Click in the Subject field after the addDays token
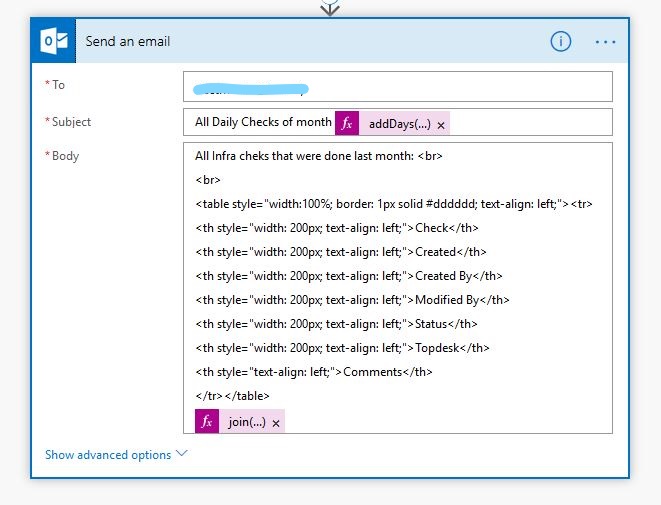Viewport: 661px width, 505px height. click(530, 122)
